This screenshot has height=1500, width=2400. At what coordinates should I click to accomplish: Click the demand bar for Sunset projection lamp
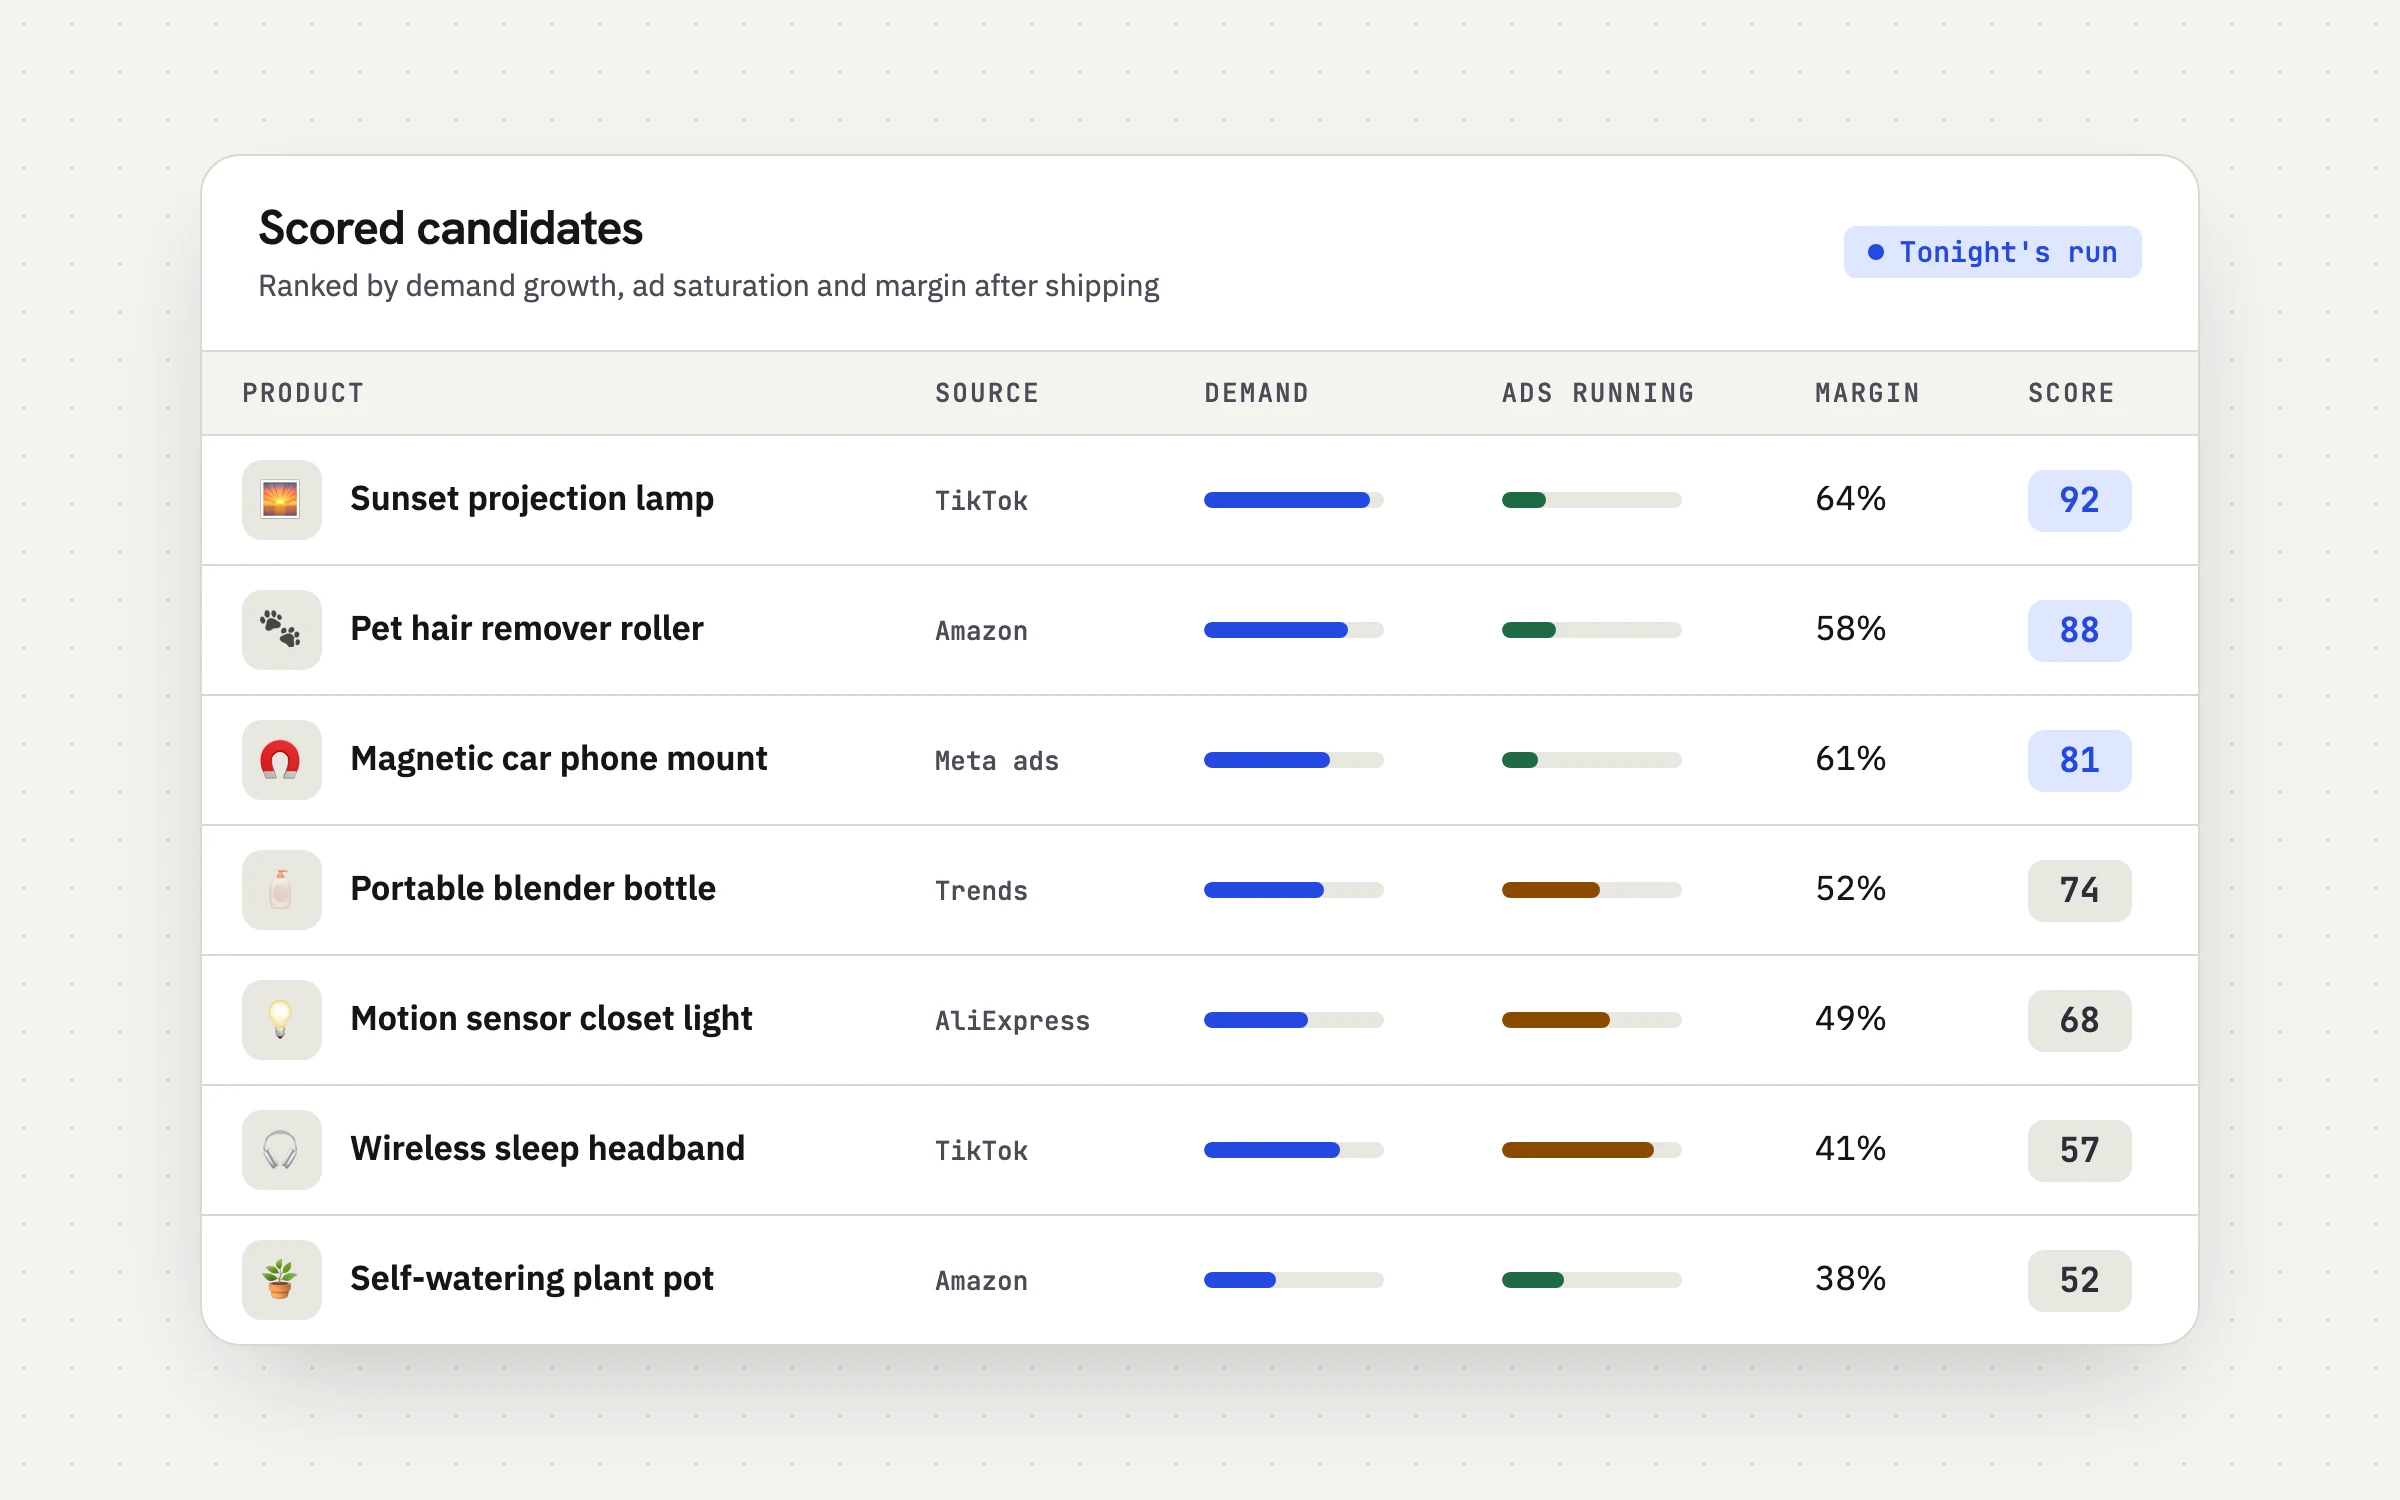click(1293, 500)
